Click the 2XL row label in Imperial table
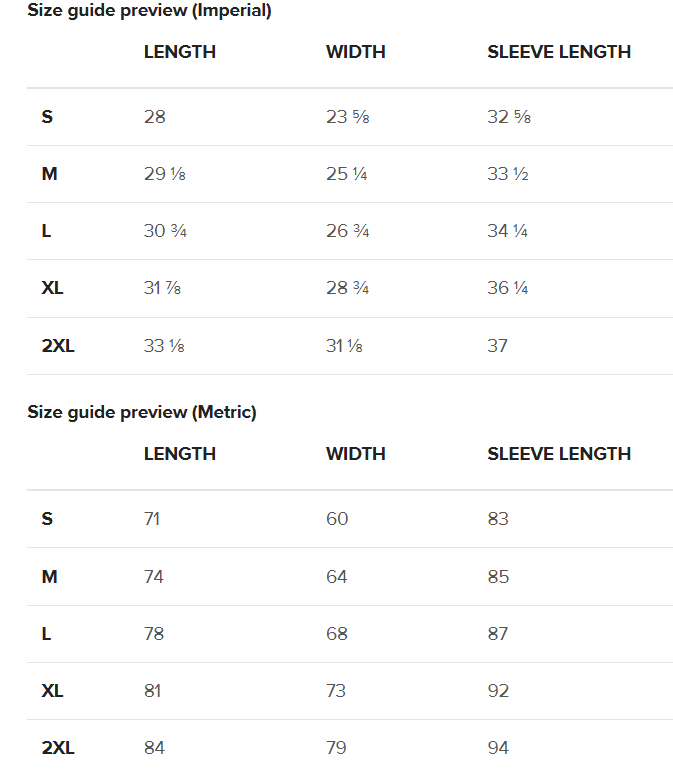 58,346
